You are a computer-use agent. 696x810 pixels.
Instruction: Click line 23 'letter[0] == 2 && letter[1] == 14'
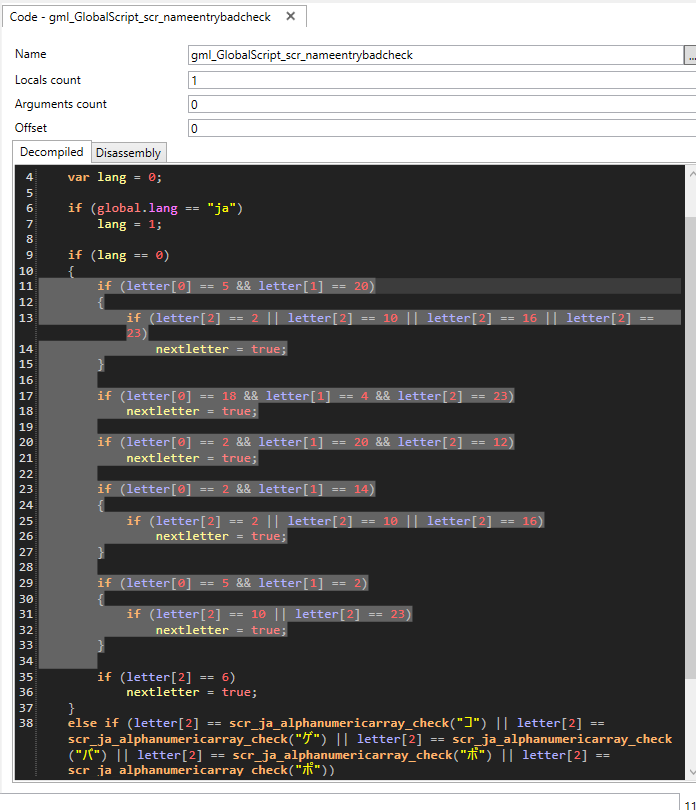pos(247,489)
